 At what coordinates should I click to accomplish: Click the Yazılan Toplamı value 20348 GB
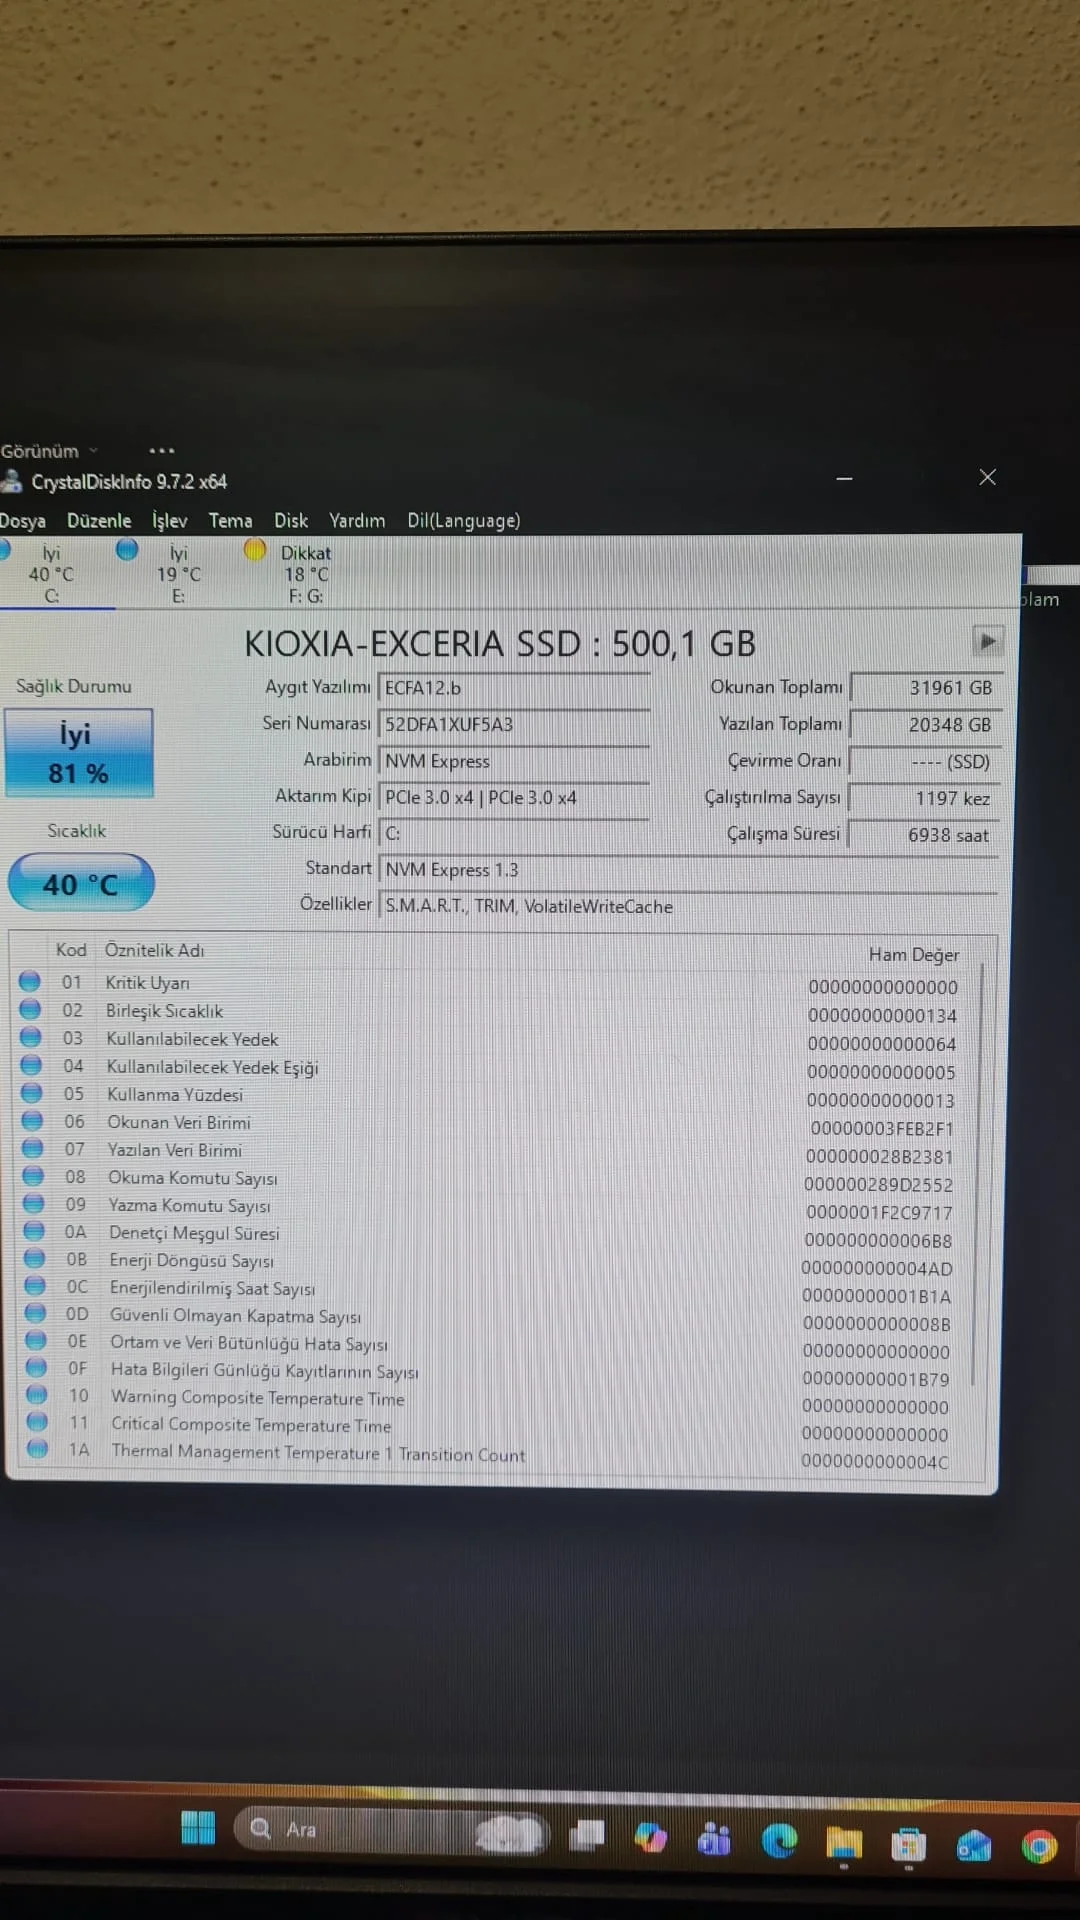925,724
